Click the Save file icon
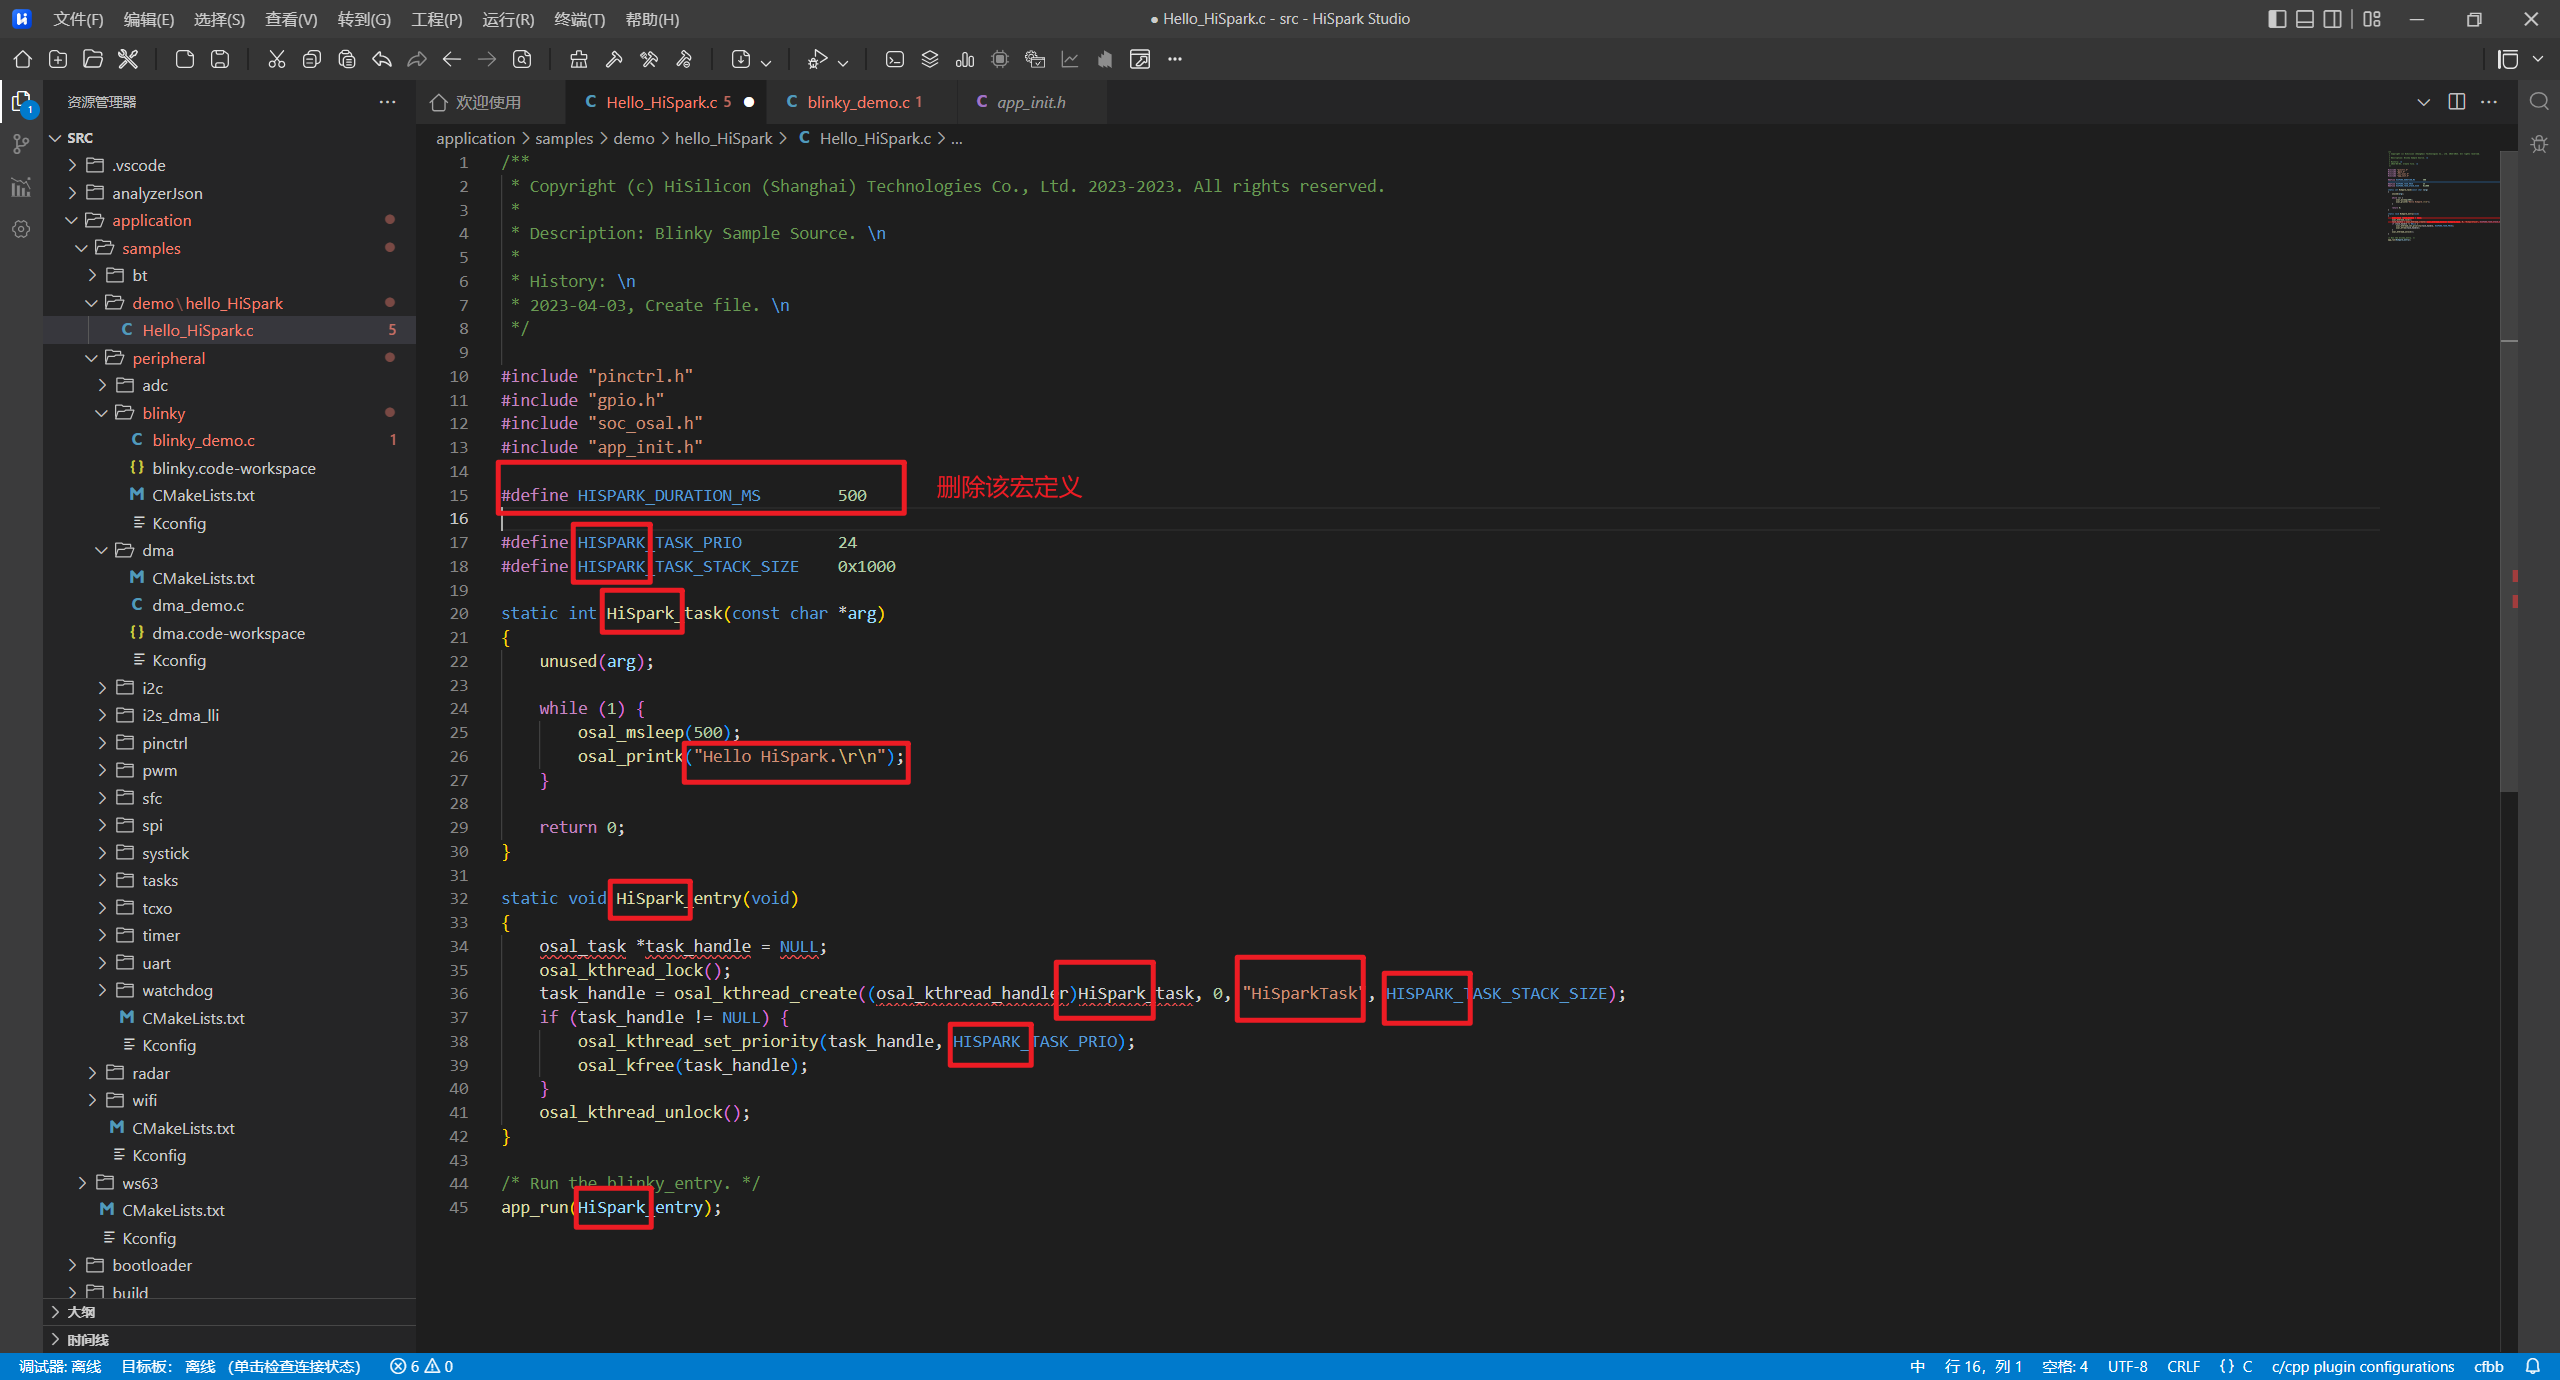This screenshot has height=1380, width=2560. (219, 59)
